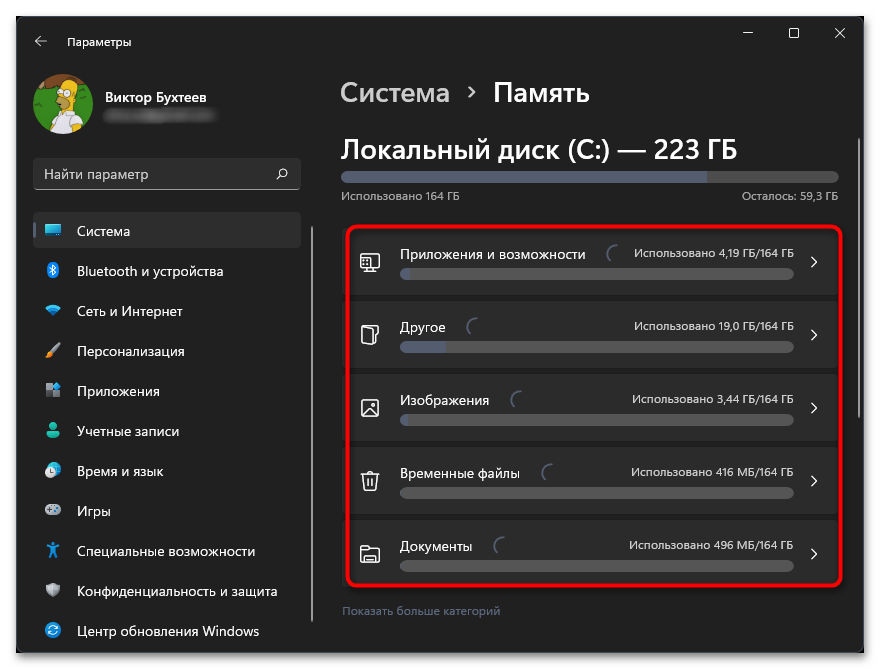Click the gamepad icon for Игры
The height and width of the screenshot is (669, 880).
(x=53, y=510)
